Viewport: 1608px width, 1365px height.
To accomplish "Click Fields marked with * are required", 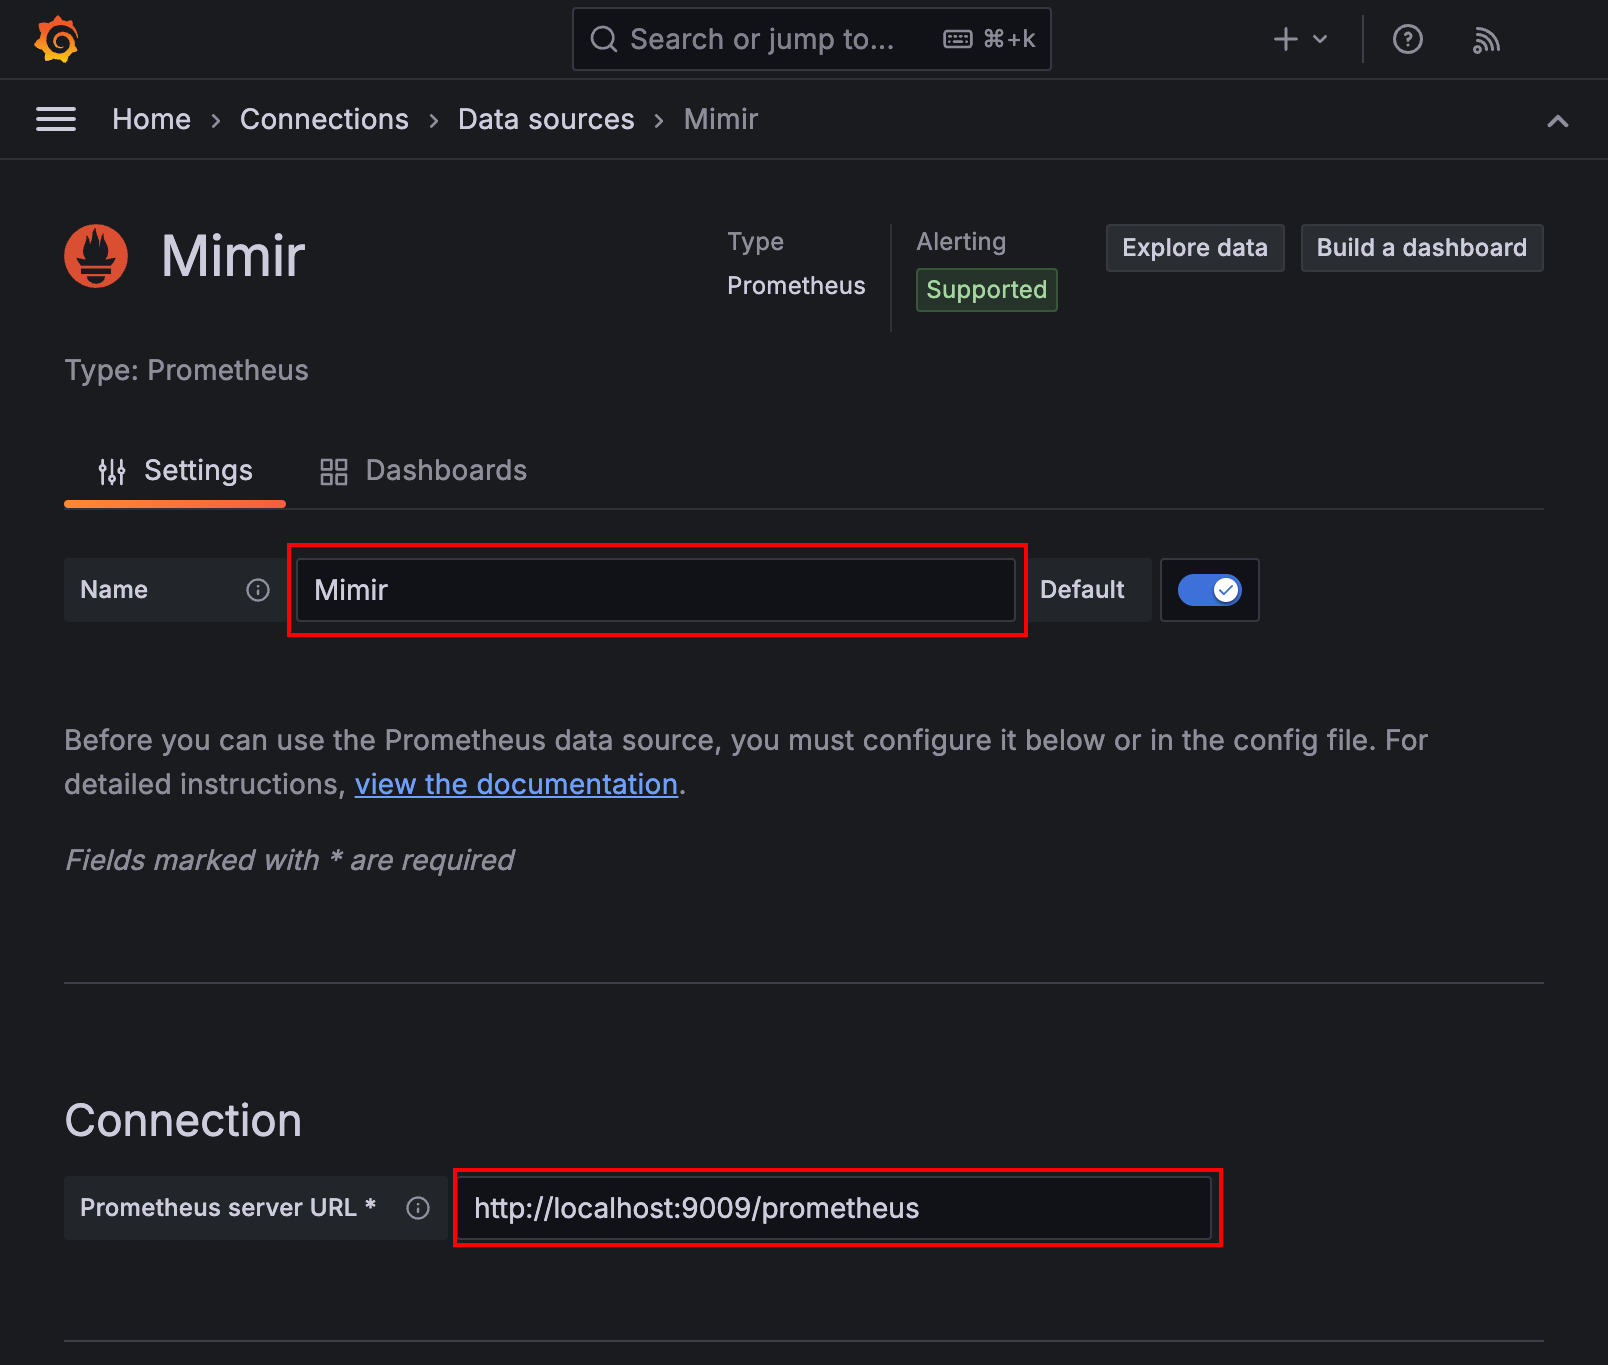I will (x=290, y=860).
